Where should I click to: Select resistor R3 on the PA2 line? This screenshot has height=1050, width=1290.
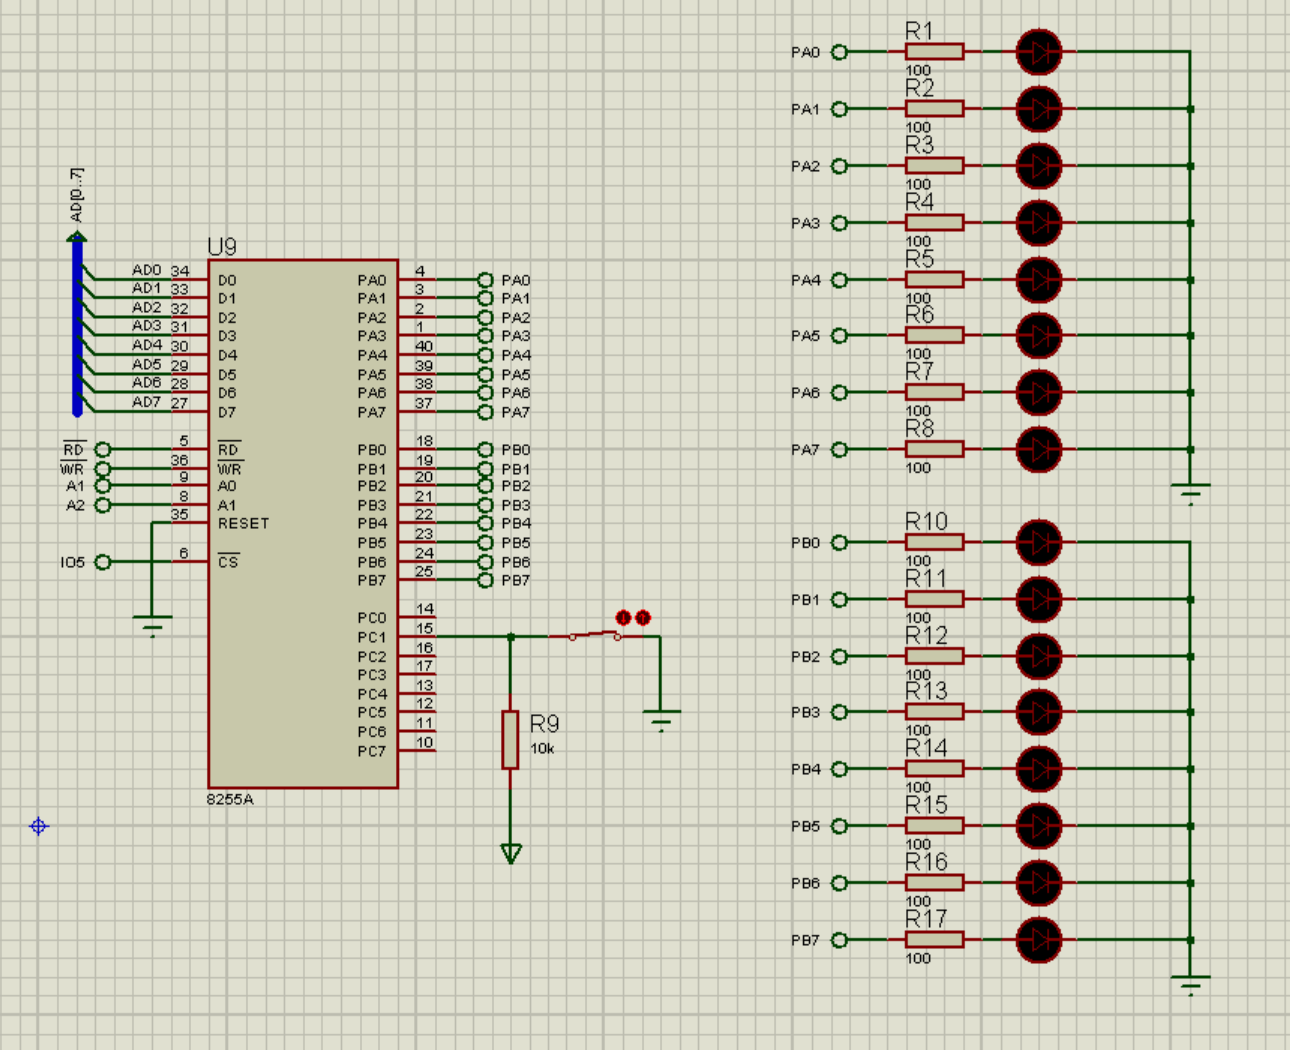coord(934,165)
